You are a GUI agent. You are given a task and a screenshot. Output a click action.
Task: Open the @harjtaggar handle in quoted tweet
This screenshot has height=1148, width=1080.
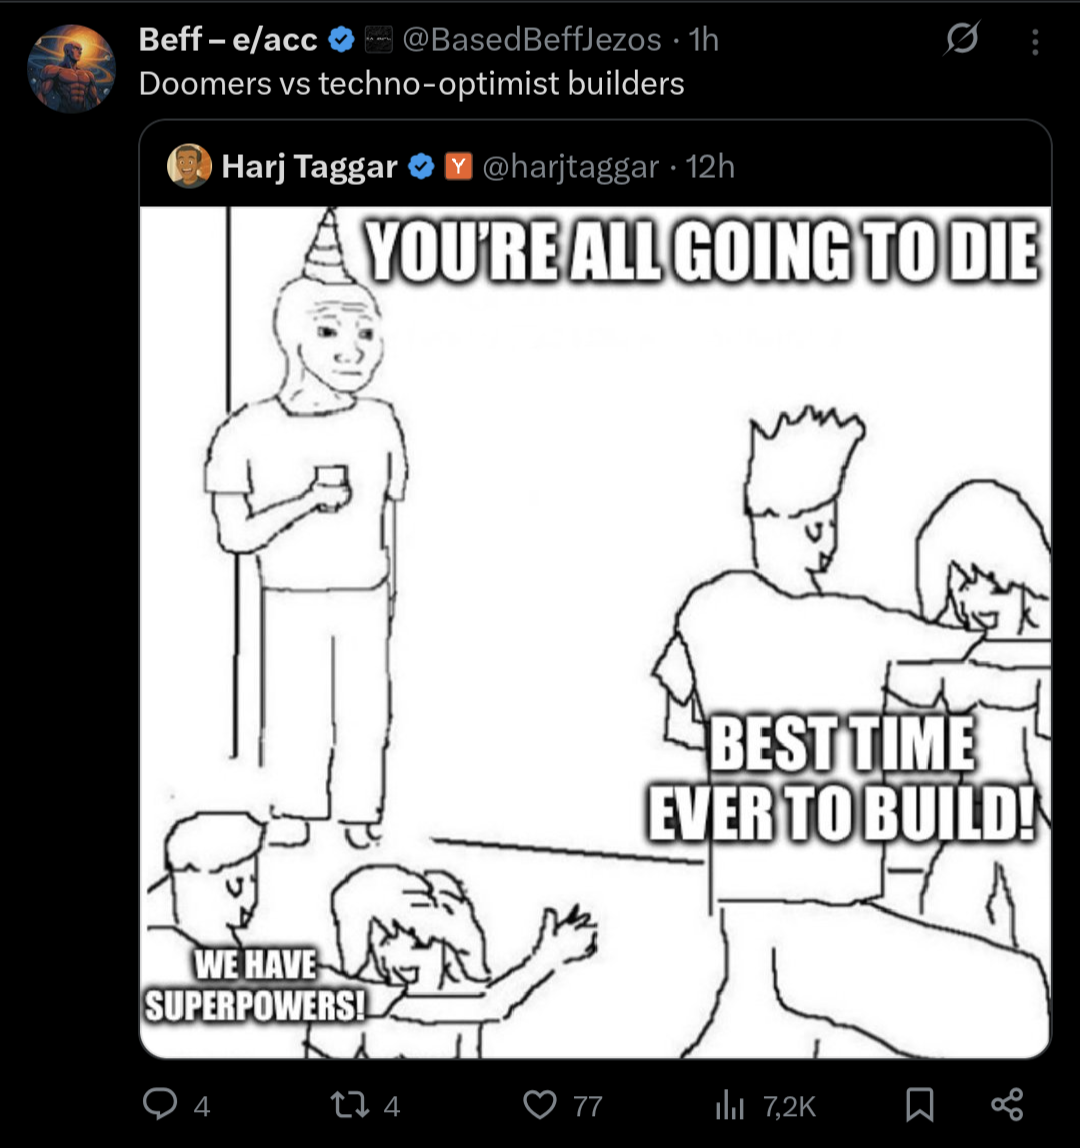[570, 167]
